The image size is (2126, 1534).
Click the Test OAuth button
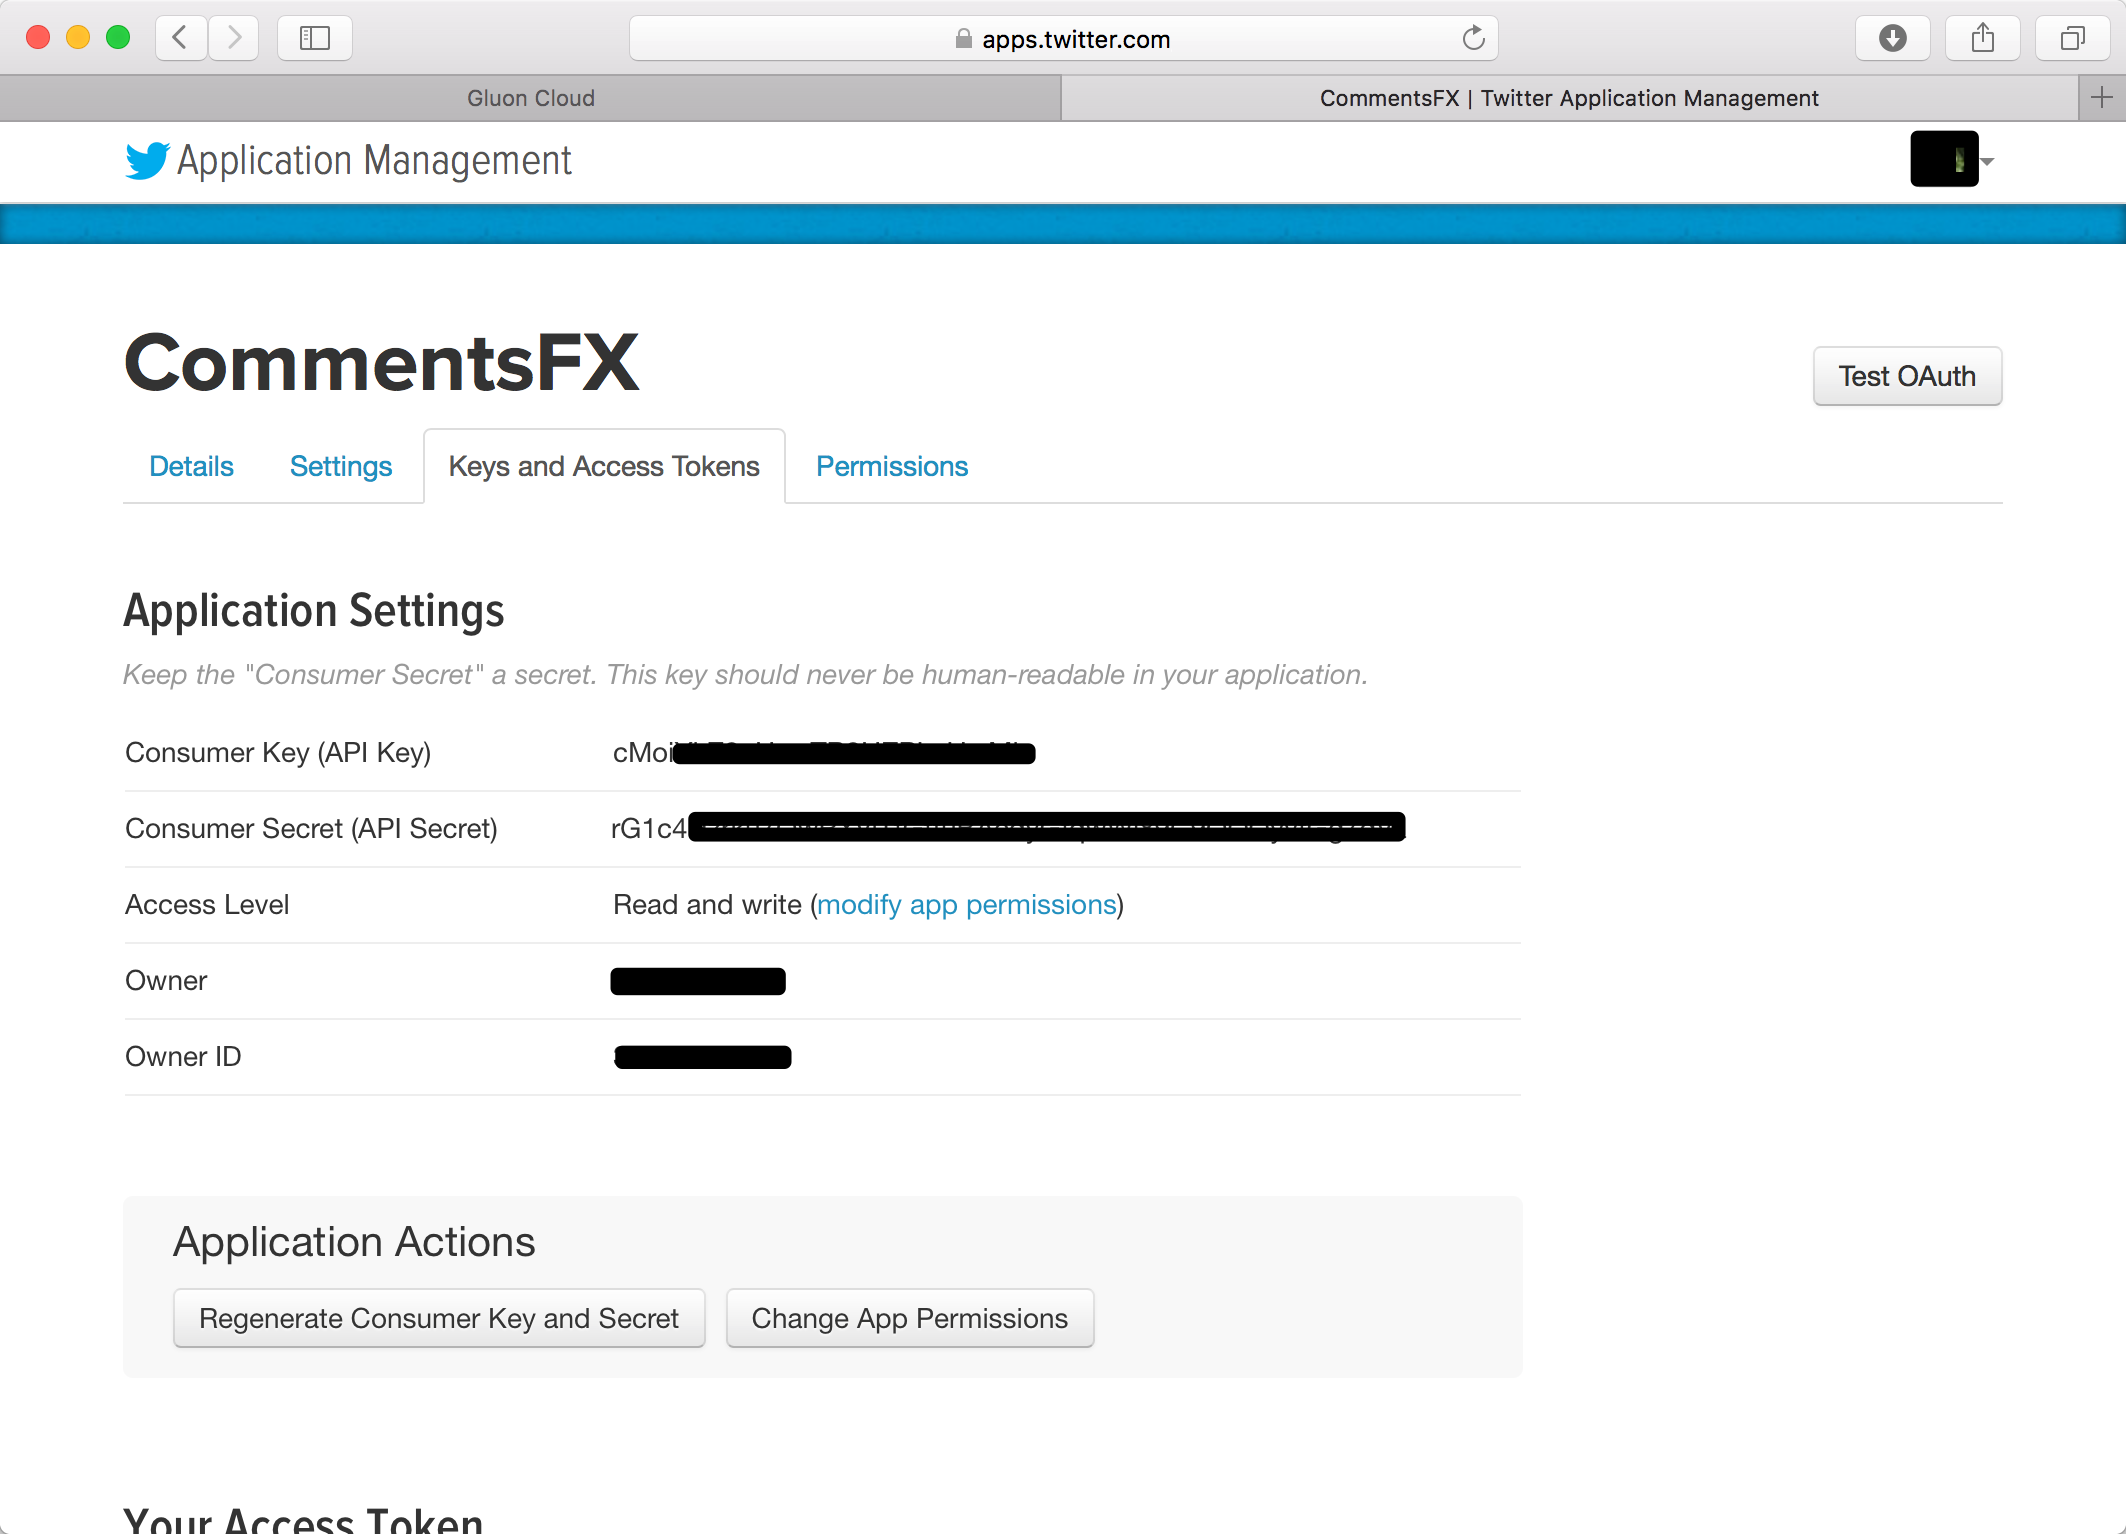click(1907, 376)
